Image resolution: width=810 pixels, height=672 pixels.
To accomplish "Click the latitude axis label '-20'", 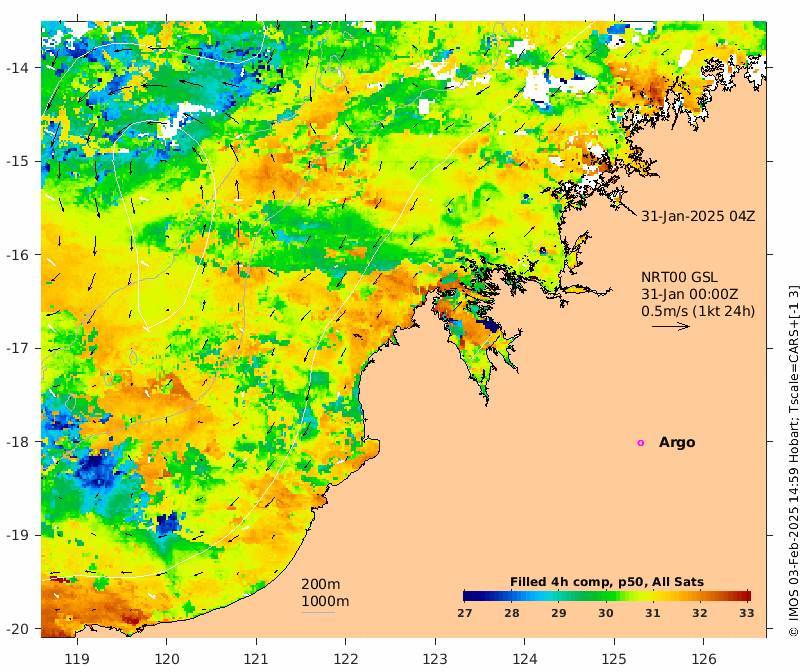I will pos(17,629).
